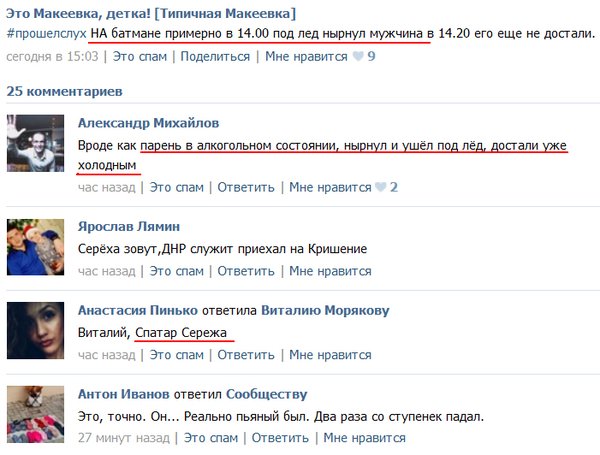Click the heart icon on Александр Михайлов's comment
The height and width of the screenshot is (455, 600).
[x=380, y=187]
